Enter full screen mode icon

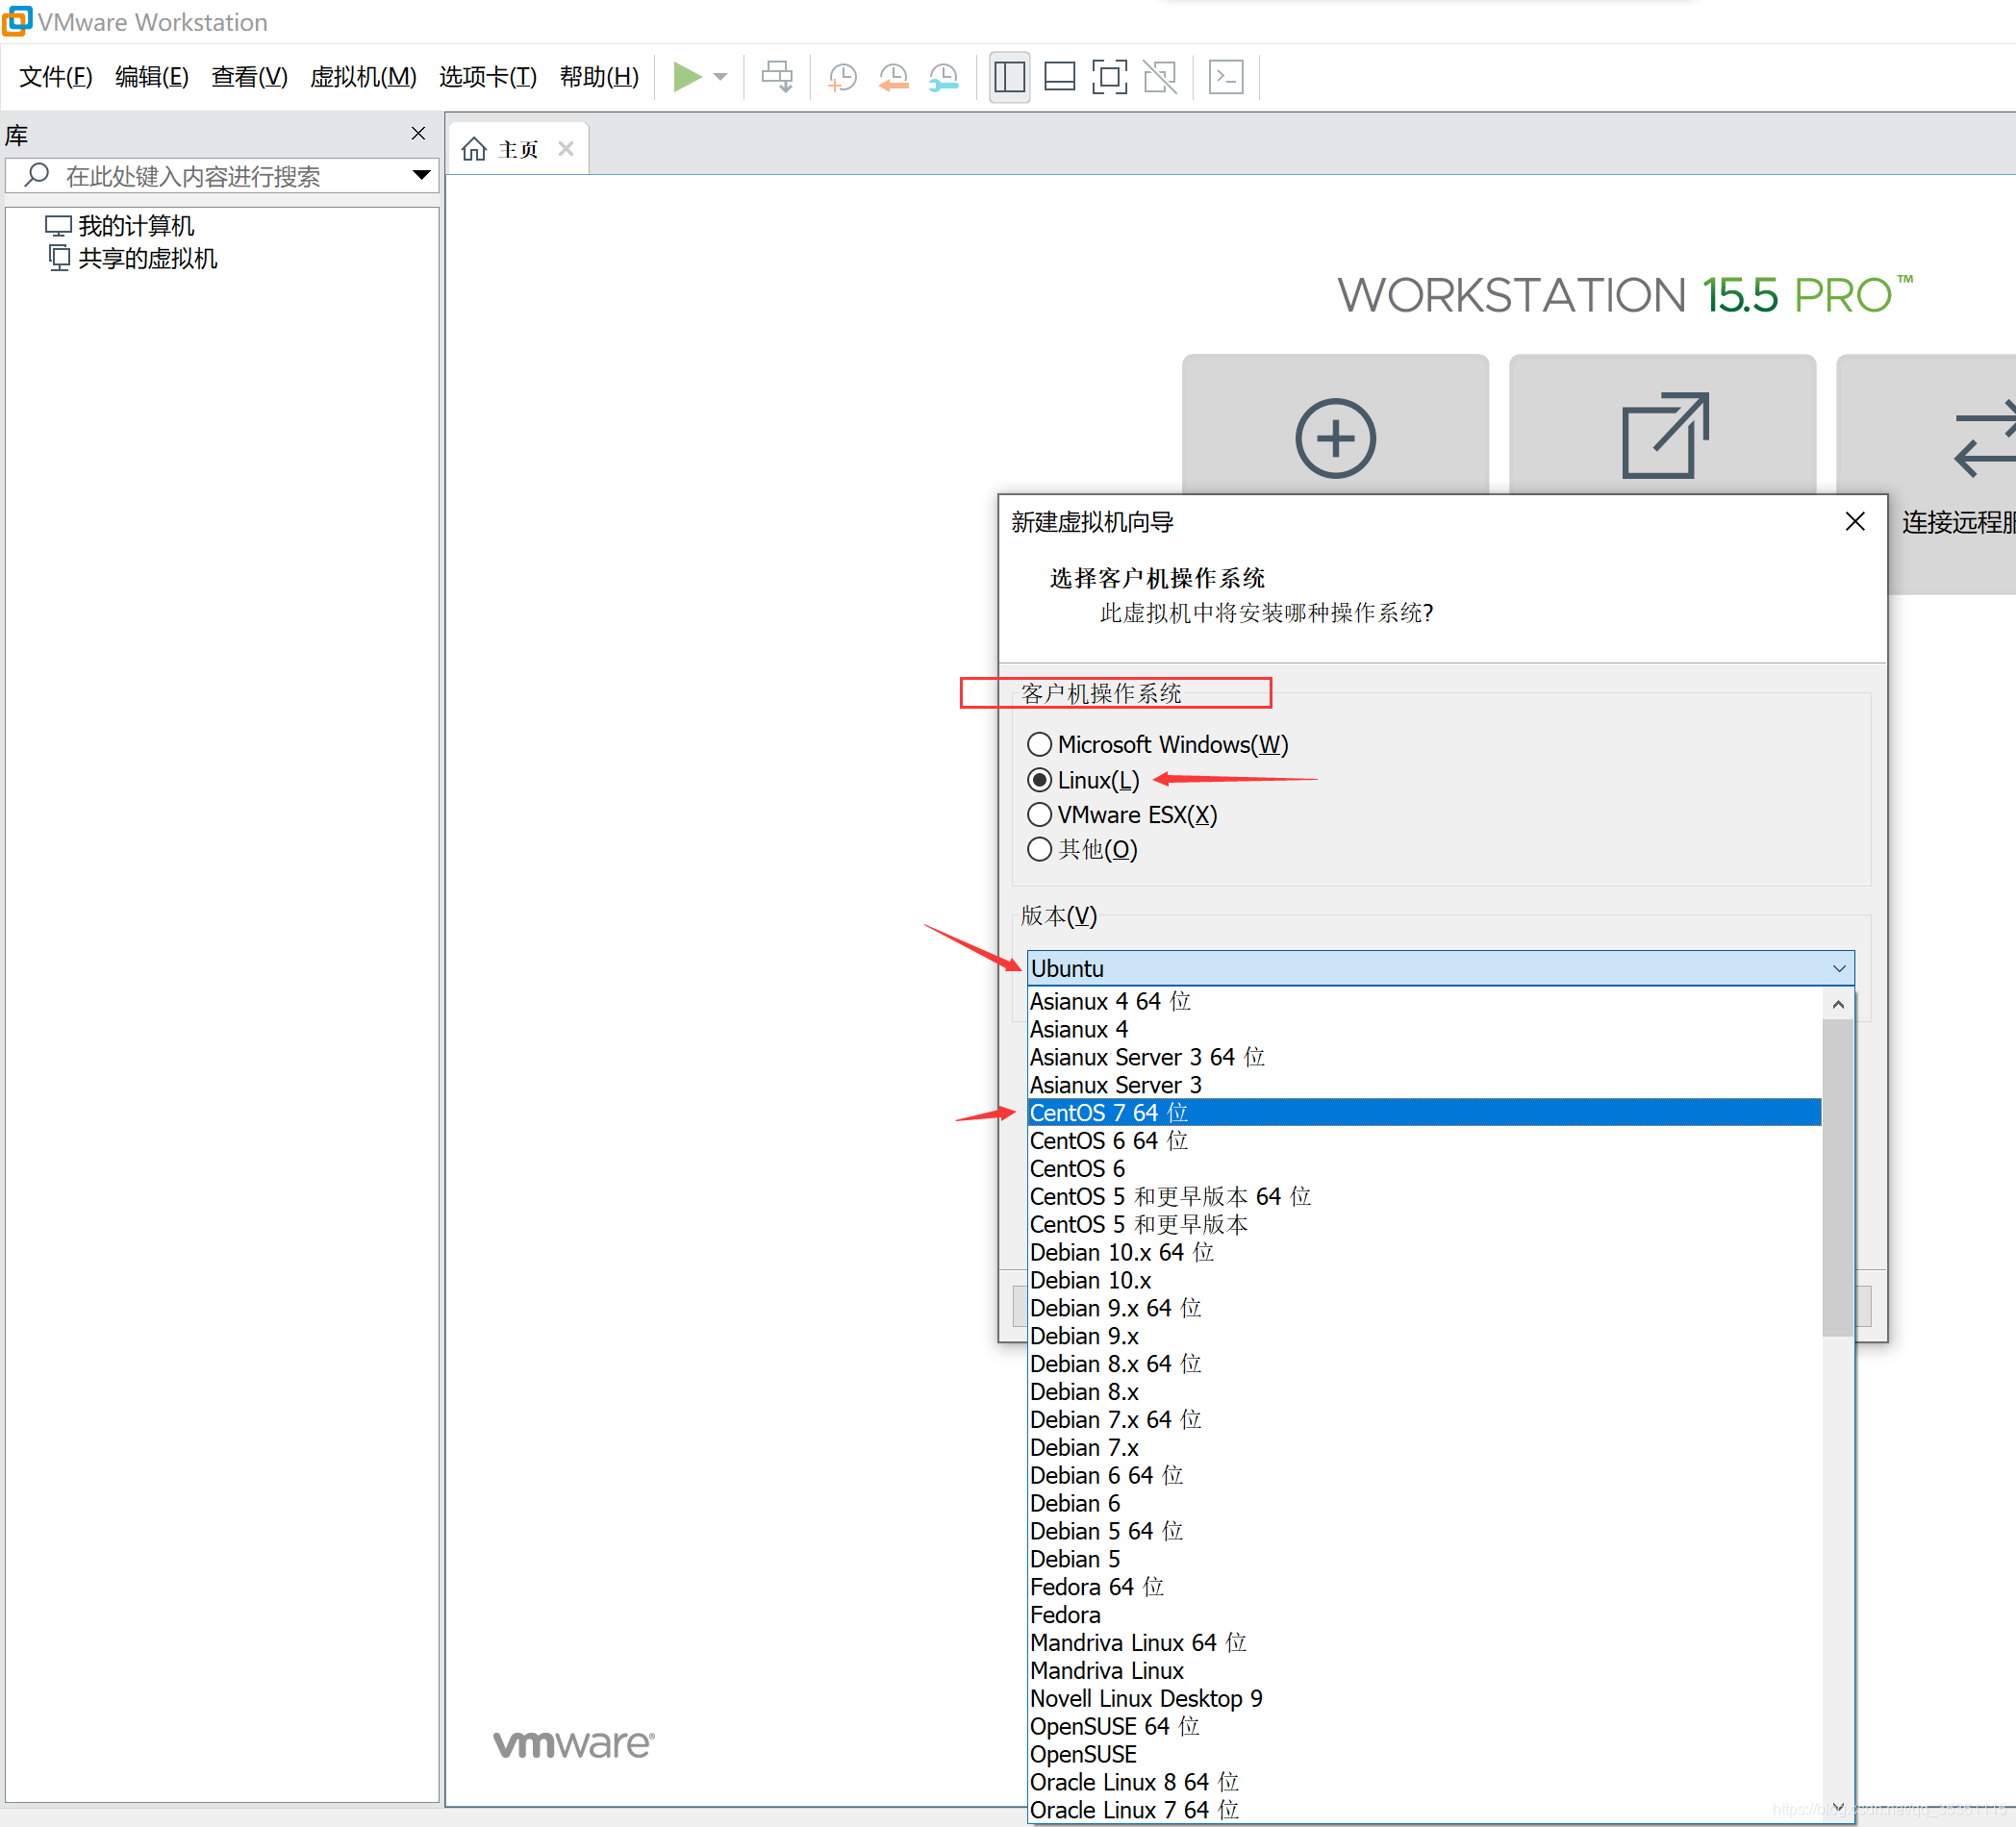pyautogui.click(x=1109, y=77)
